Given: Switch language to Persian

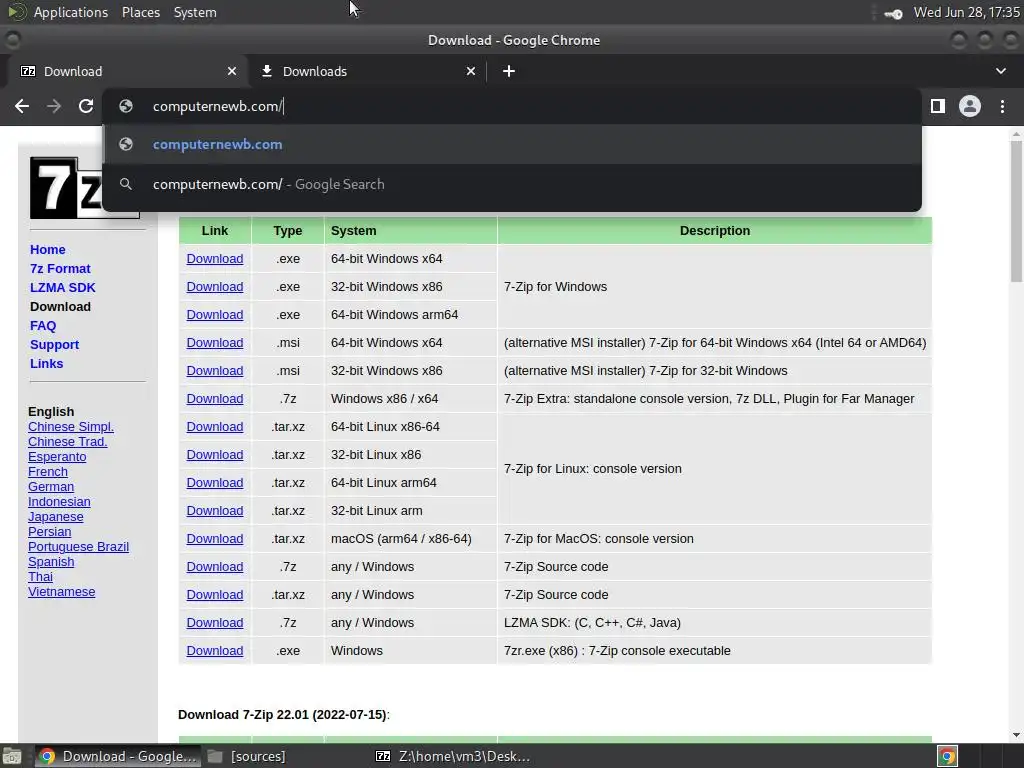Looking at the screenshot, I should pos(50,532).
